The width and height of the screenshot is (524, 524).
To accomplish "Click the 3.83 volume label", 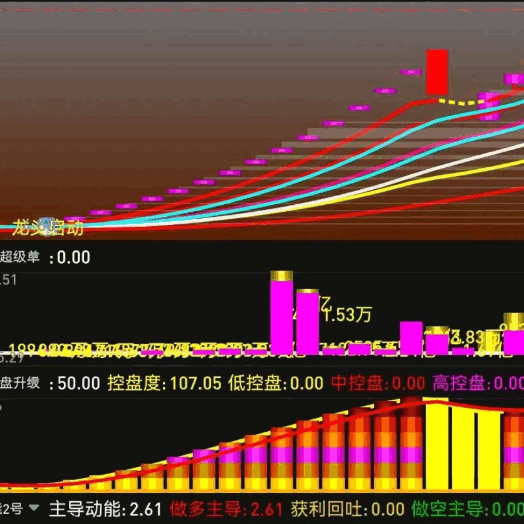I will (x=467, y=337).
